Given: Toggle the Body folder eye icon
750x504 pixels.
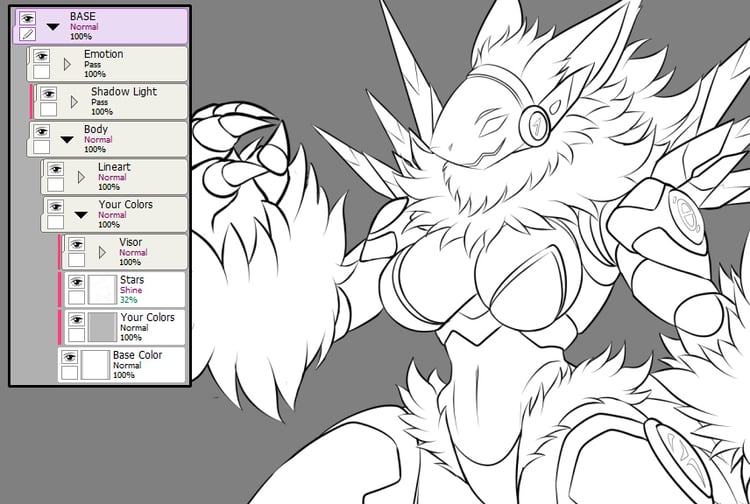Looking at the screenshot, I should [42, 131].
